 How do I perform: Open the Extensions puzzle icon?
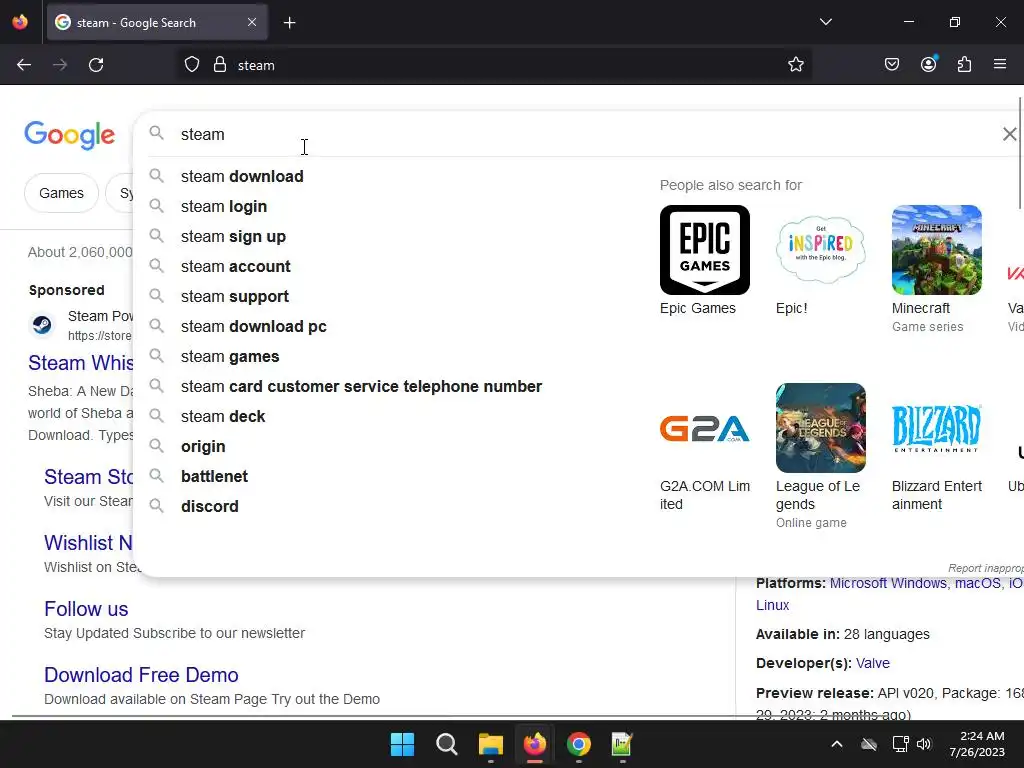(x=964, y=64)
